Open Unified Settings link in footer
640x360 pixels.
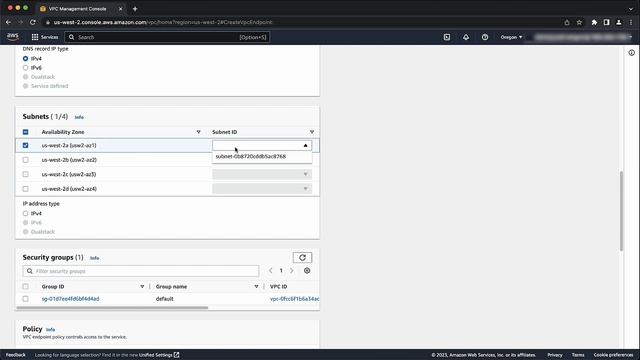(159, 355)
